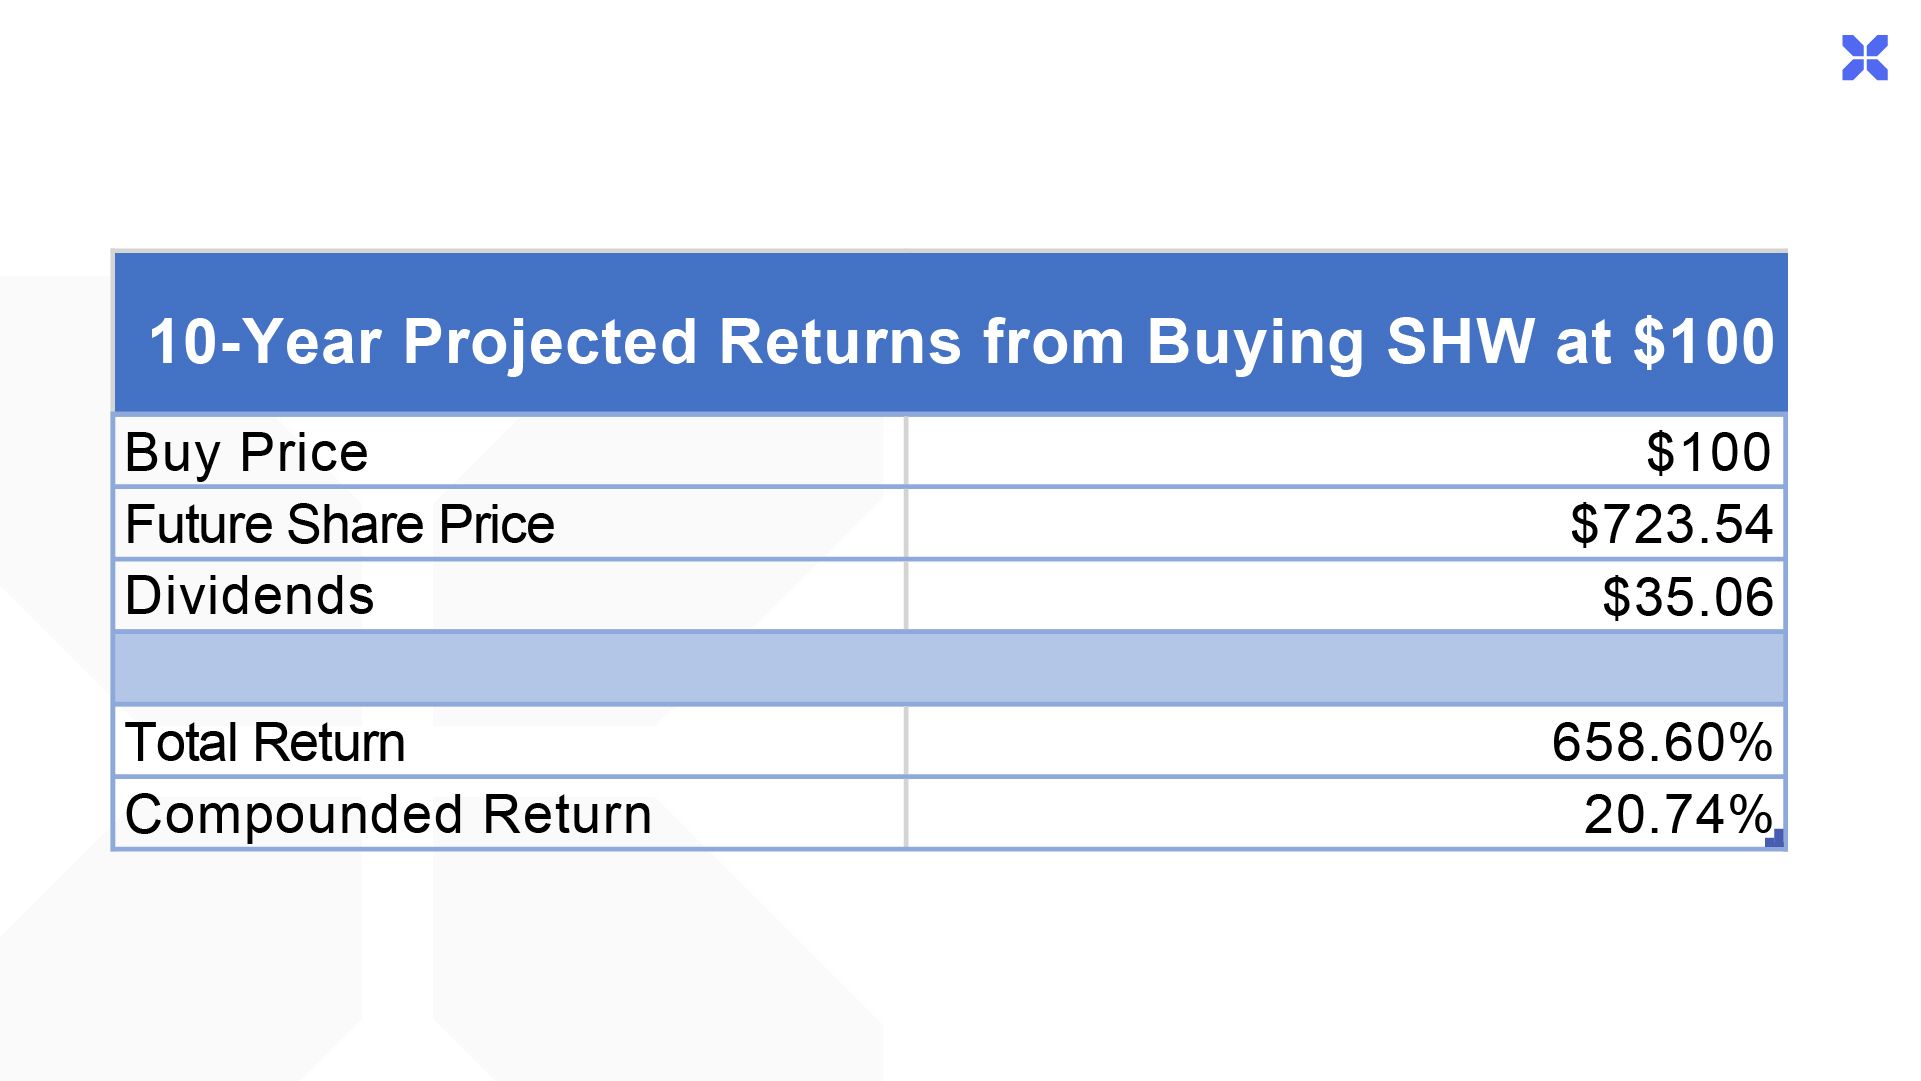Click the word Projected in the title
1921x1081 pixels.
pyautogui.click(x=549, y=343)
